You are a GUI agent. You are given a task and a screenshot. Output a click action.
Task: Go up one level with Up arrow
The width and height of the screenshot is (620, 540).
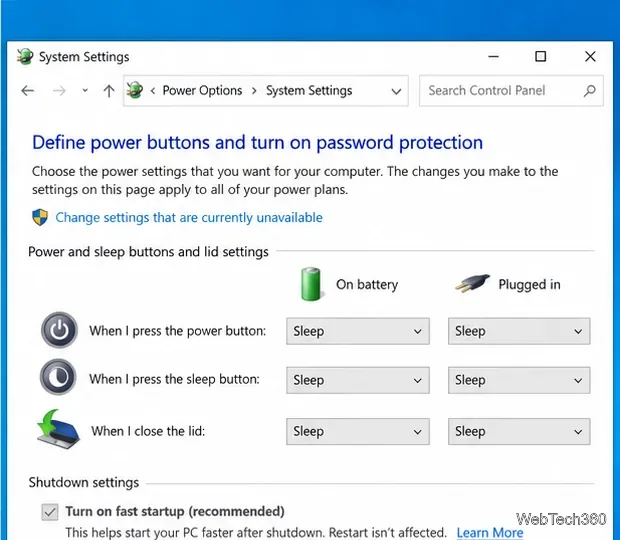pos(109,91)
